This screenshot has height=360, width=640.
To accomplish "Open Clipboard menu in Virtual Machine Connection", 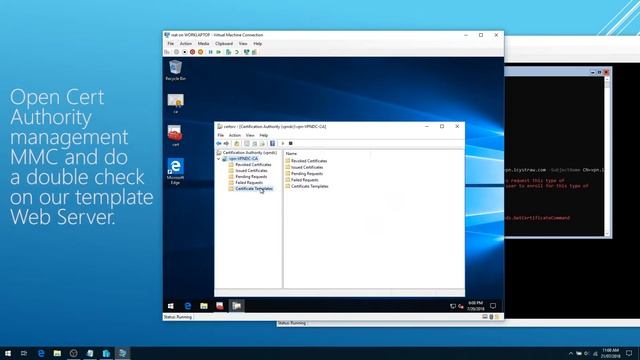I will coord(224,44).
